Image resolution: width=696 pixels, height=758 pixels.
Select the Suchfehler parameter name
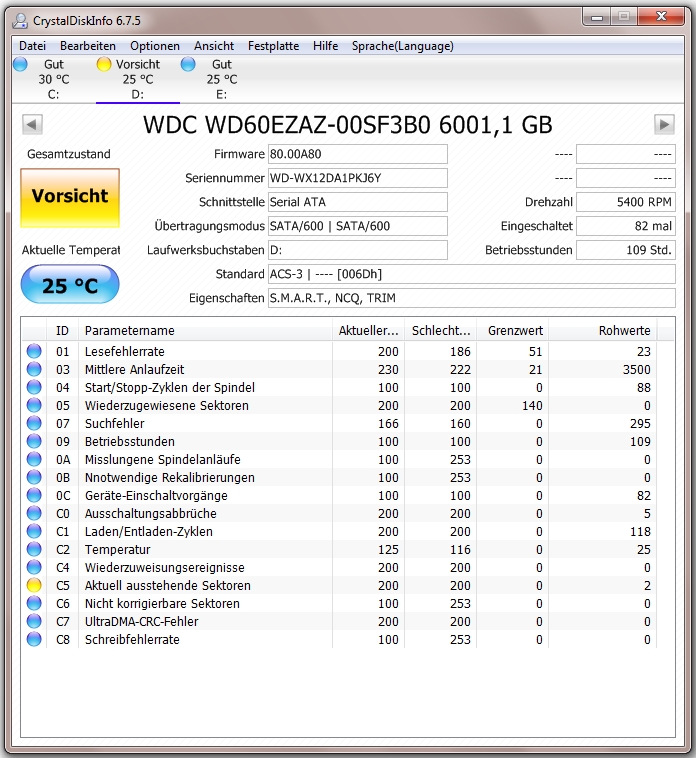click(115, 423)
